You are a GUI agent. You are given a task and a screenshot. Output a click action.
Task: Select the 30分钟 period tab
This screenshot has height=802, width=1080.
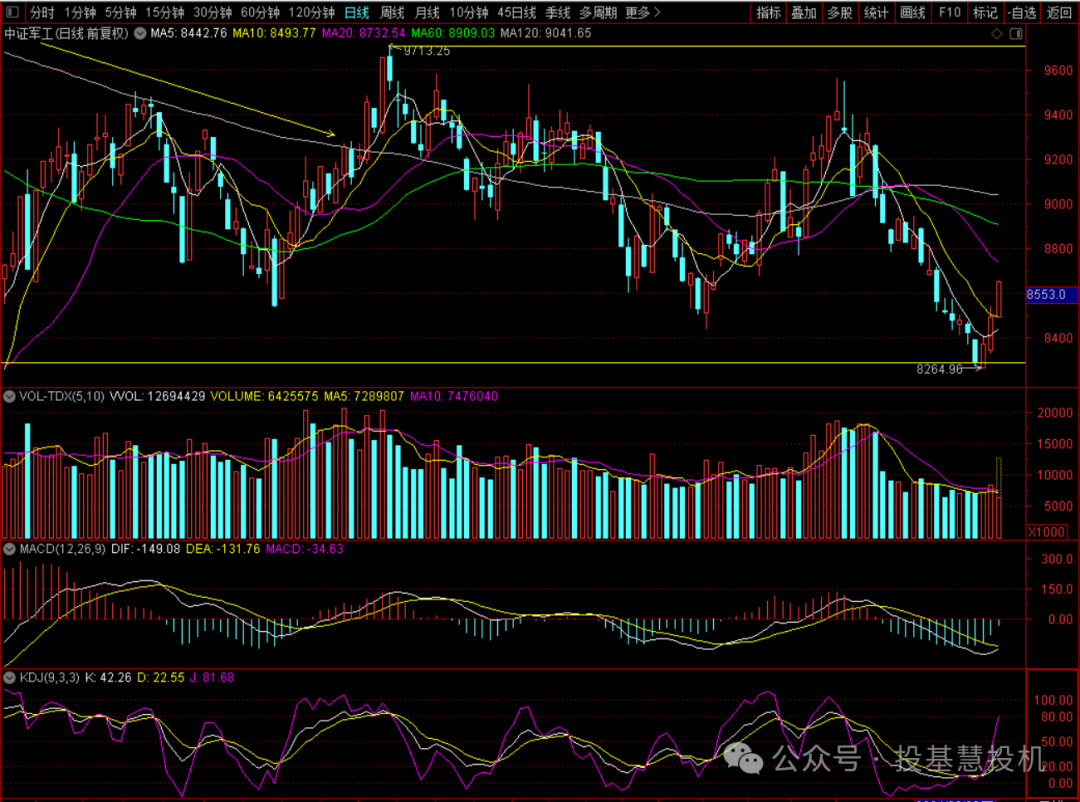212,12
